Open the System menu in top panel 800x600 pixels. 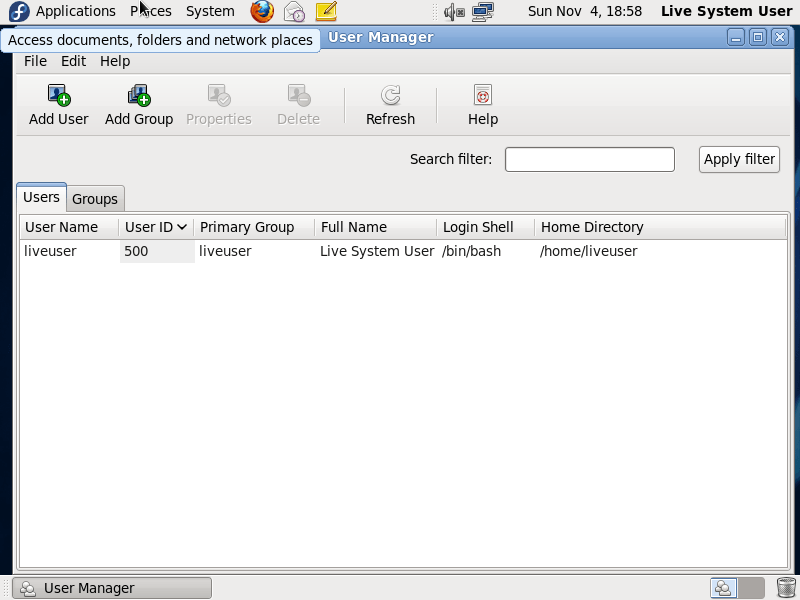pos(210,11)
